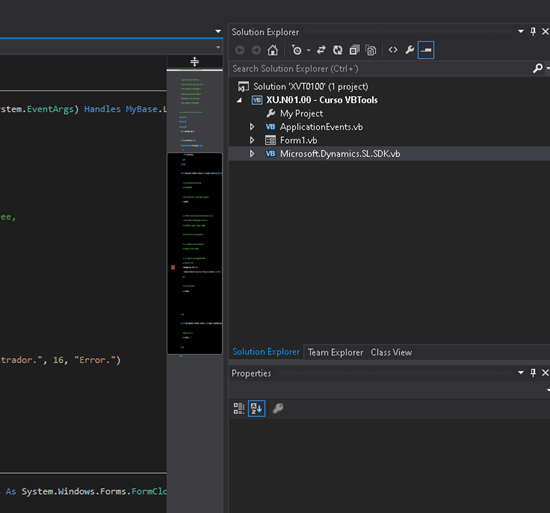Click the Handles keyword in code

[x=102, y=109]
